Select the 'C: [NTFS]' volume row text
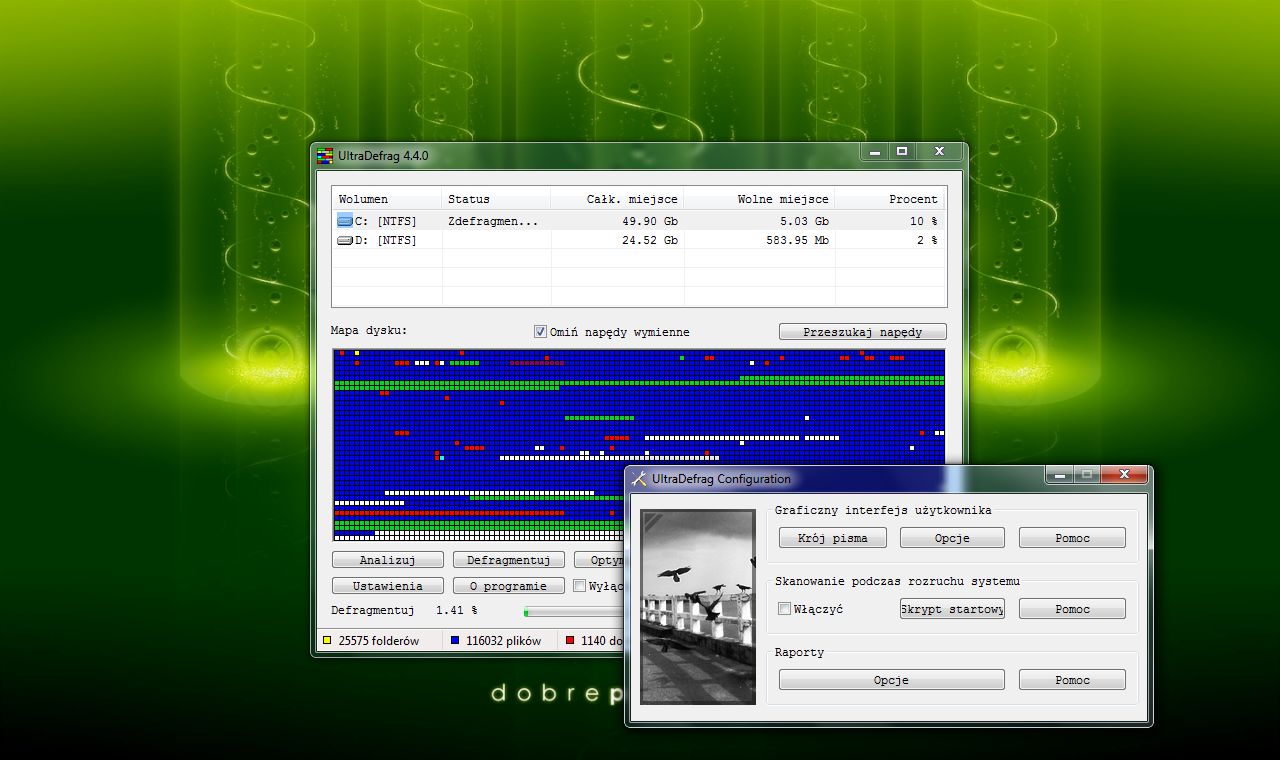 pyautogui.click(x=386, y=221)
